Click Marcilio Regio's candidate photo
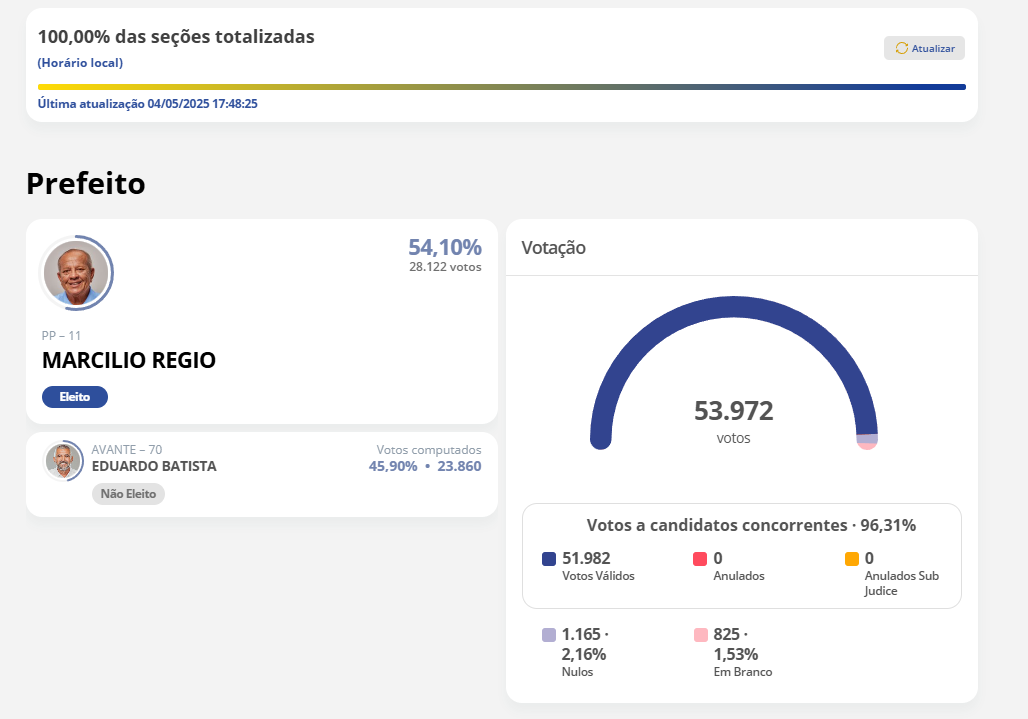1028x719 pixels. point(76,273)
